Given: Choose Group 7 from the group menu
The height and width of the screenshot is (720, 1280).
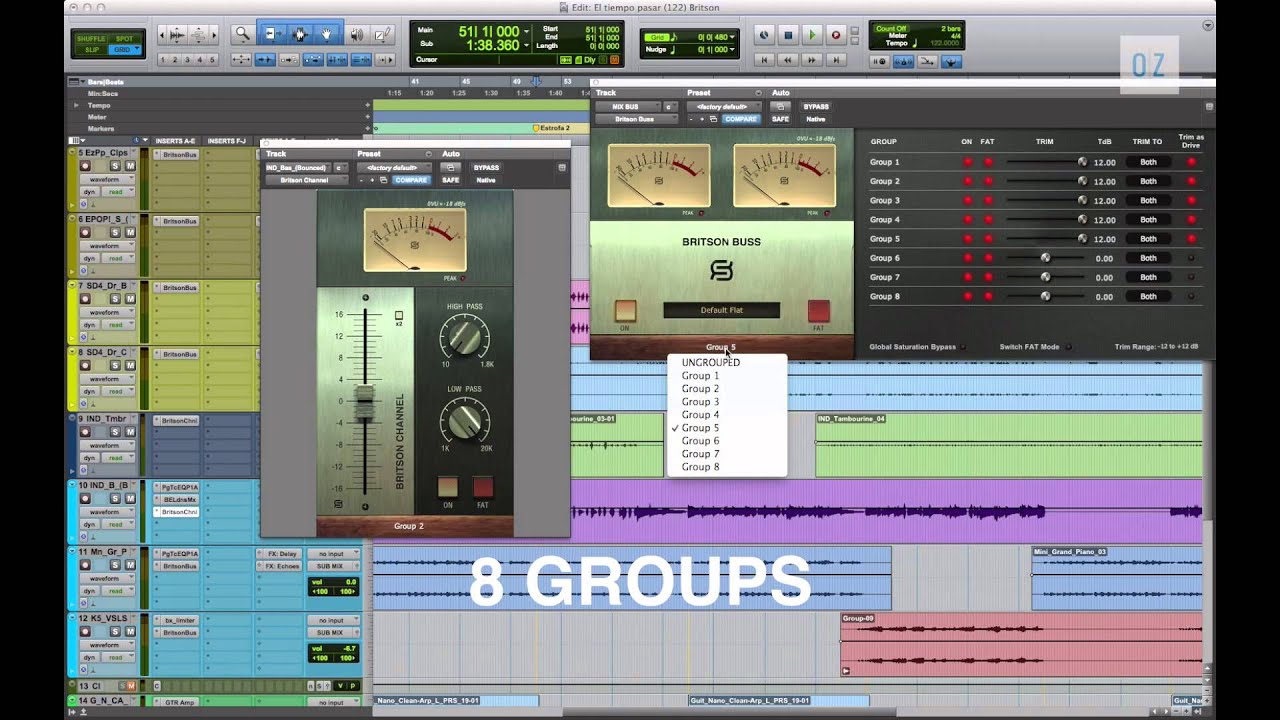Looking at the screenshot, I should tap(727, 454).
